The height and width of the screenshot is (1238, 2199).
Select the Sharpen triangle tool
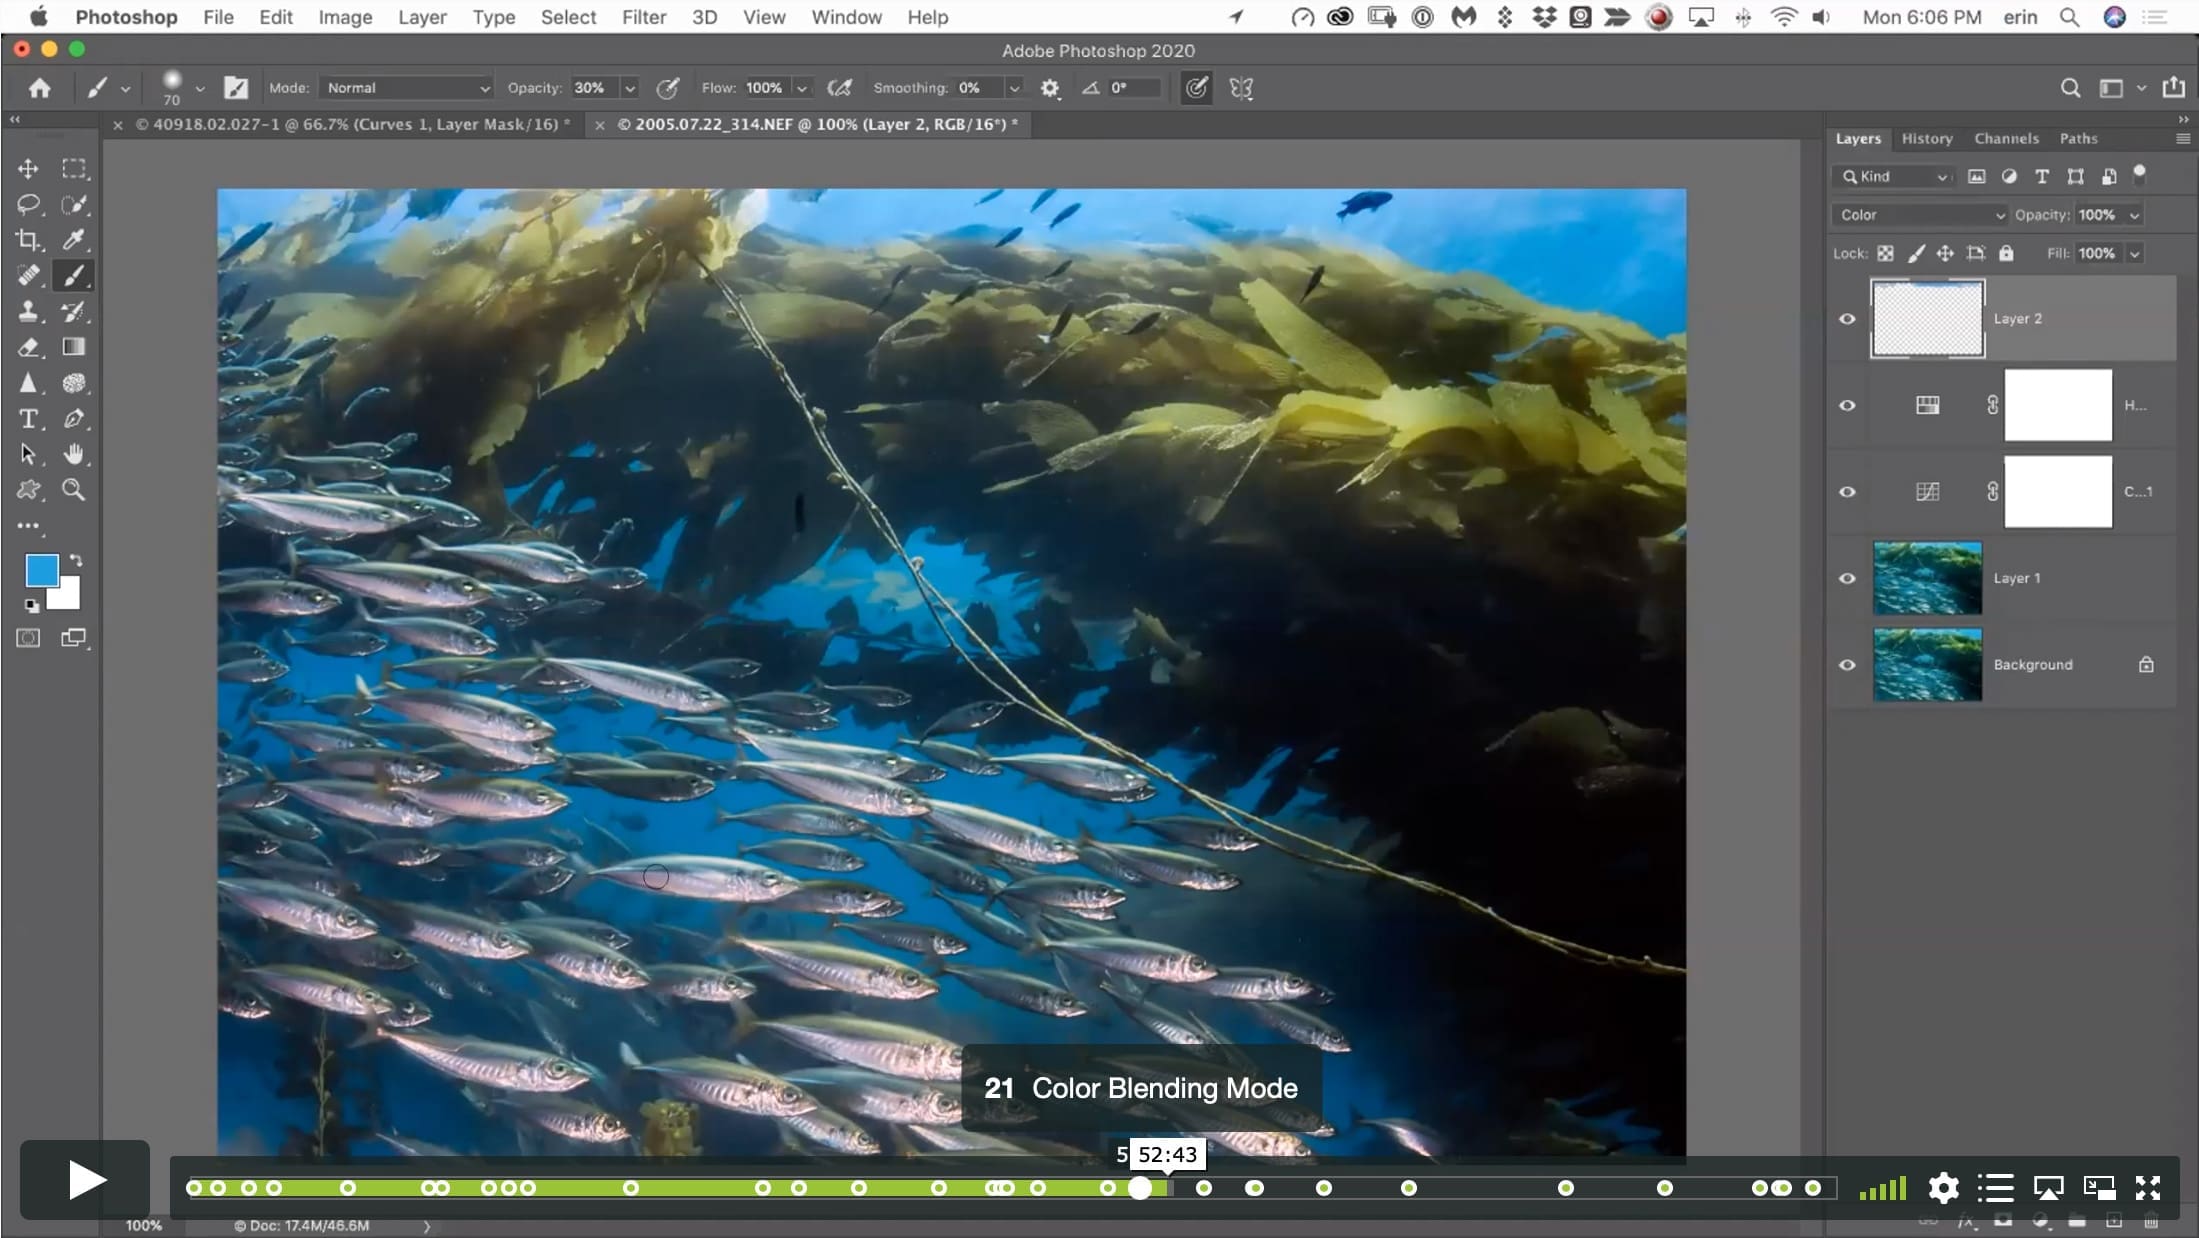(x=28, y=383)
